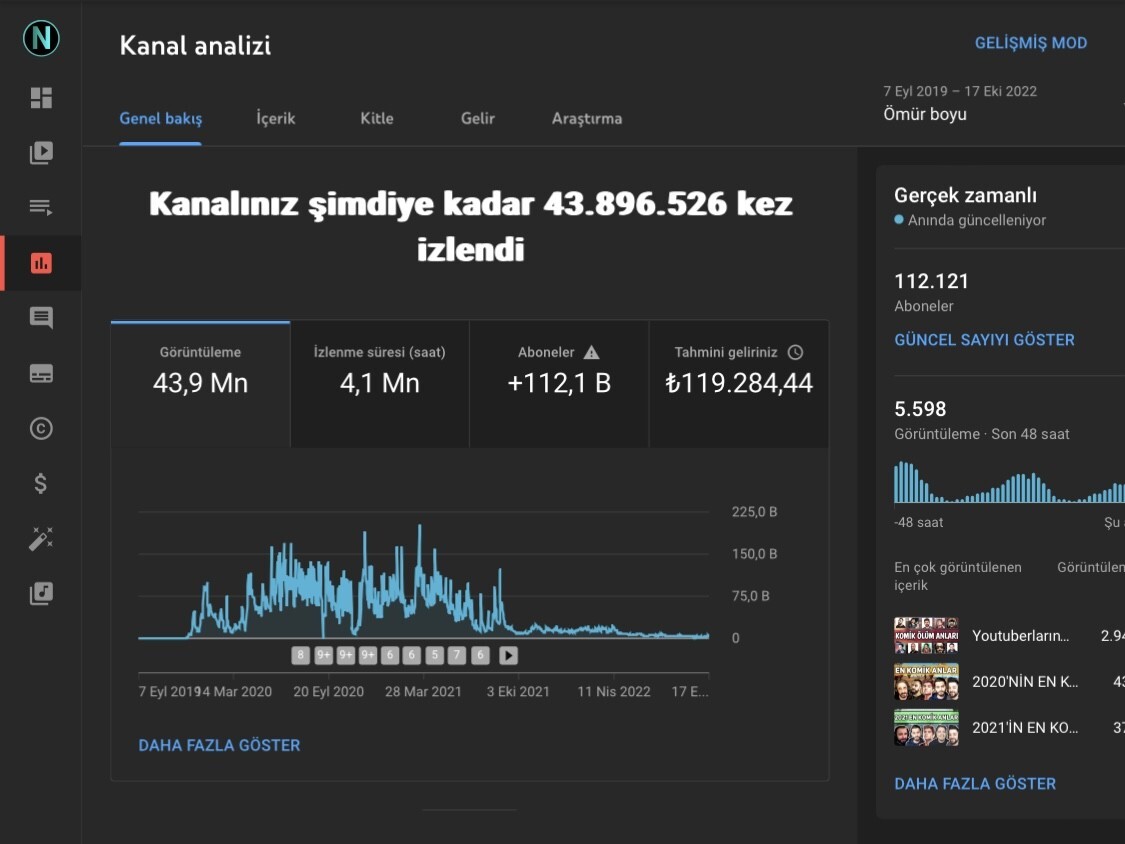Screen dimensions: 1125x844
Task: Open the Content videos sidebar icon
Action: 41,152
